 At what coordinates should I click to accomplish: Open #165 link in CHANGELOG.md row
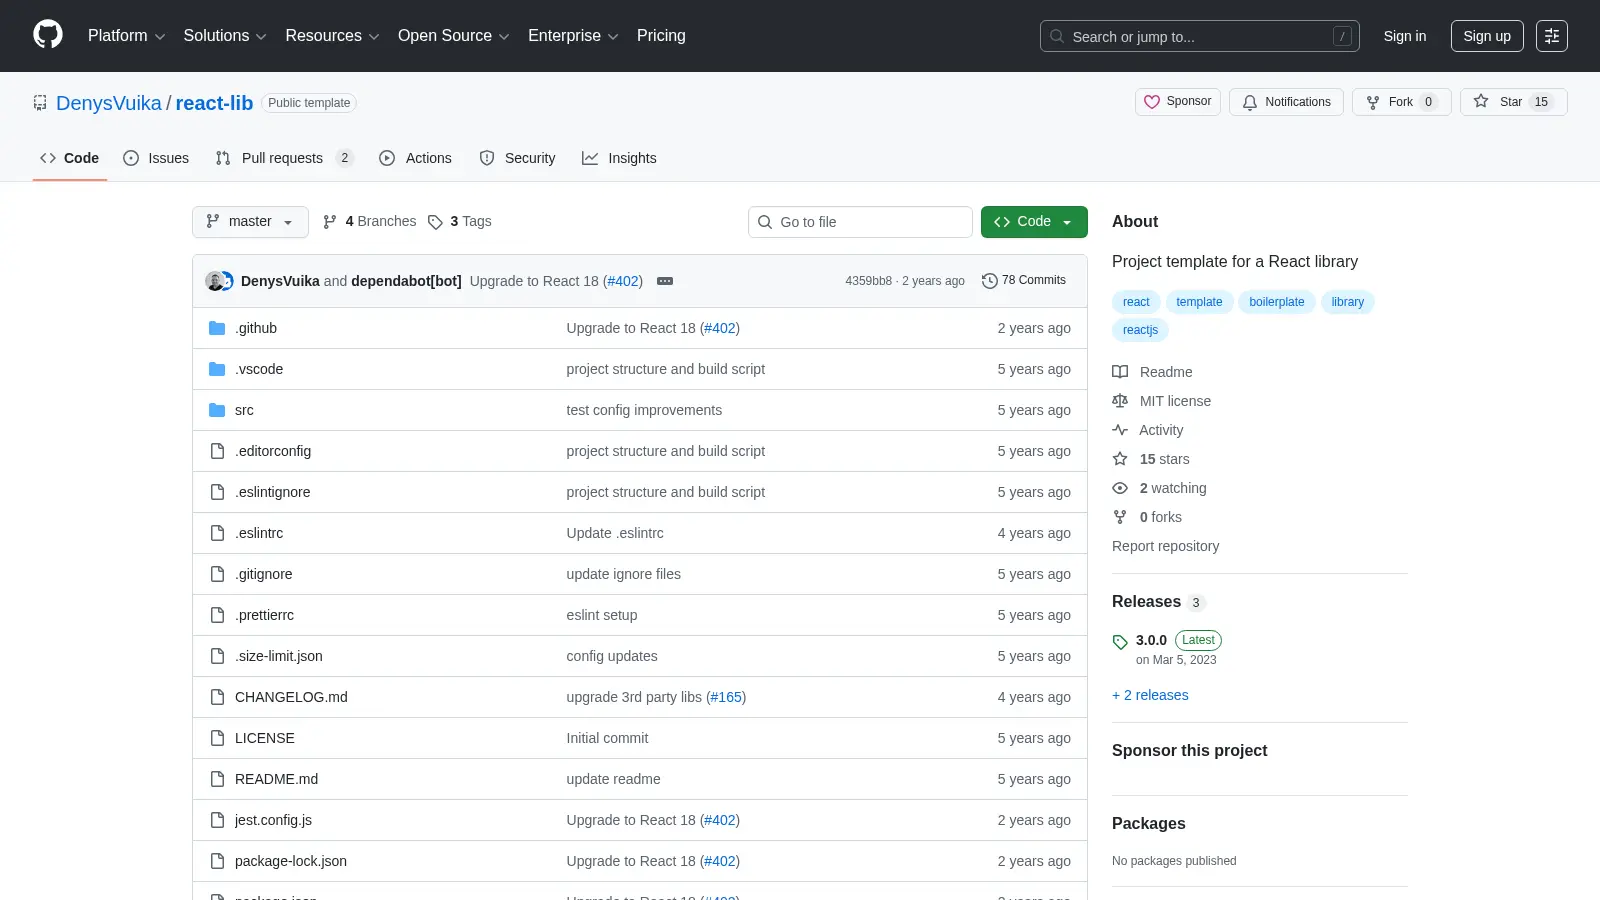726,697
